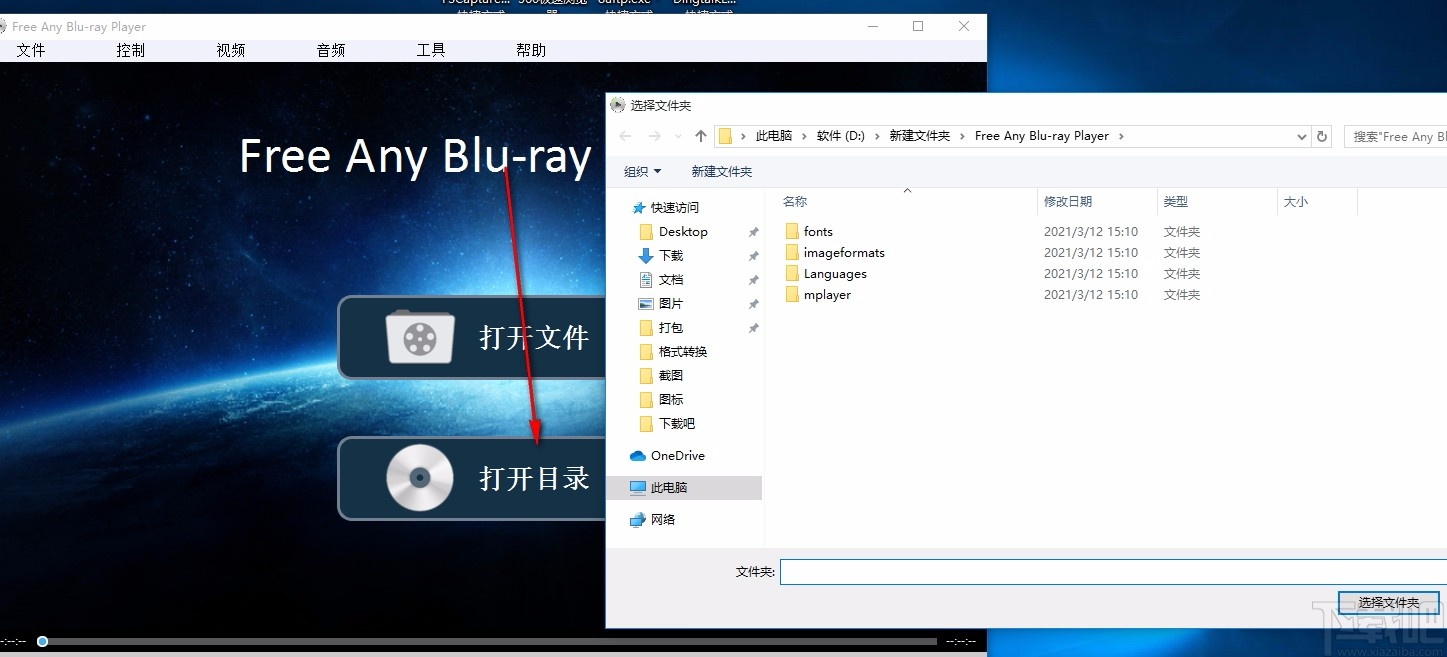Click the refresh icon beside the address bar

click(1322, 136)
